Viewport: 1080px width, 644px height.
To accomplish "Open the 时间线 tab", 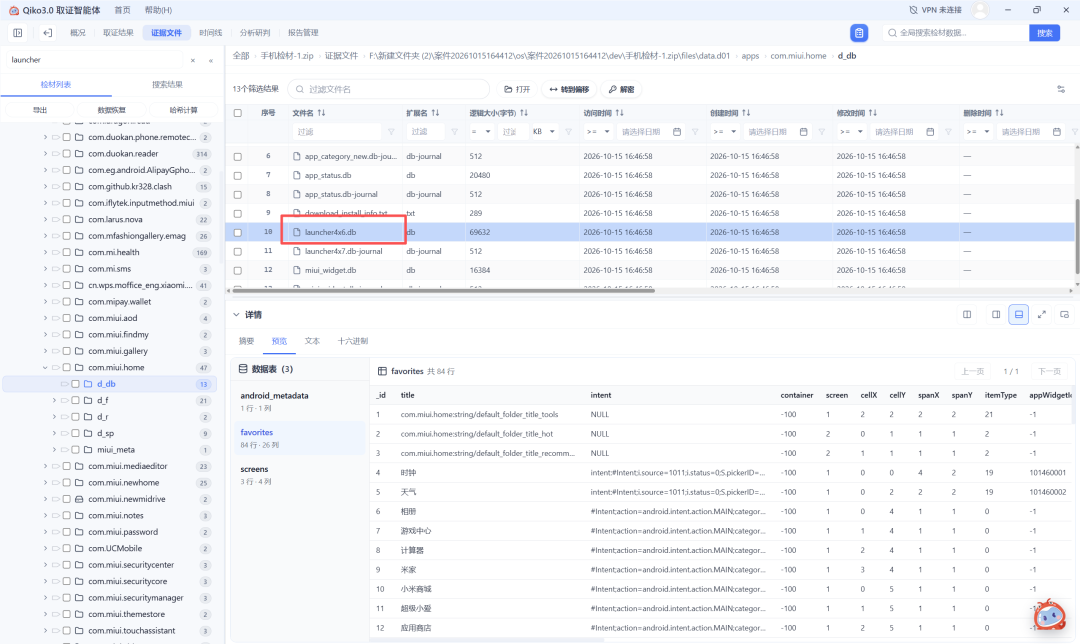I will [211, 32].
